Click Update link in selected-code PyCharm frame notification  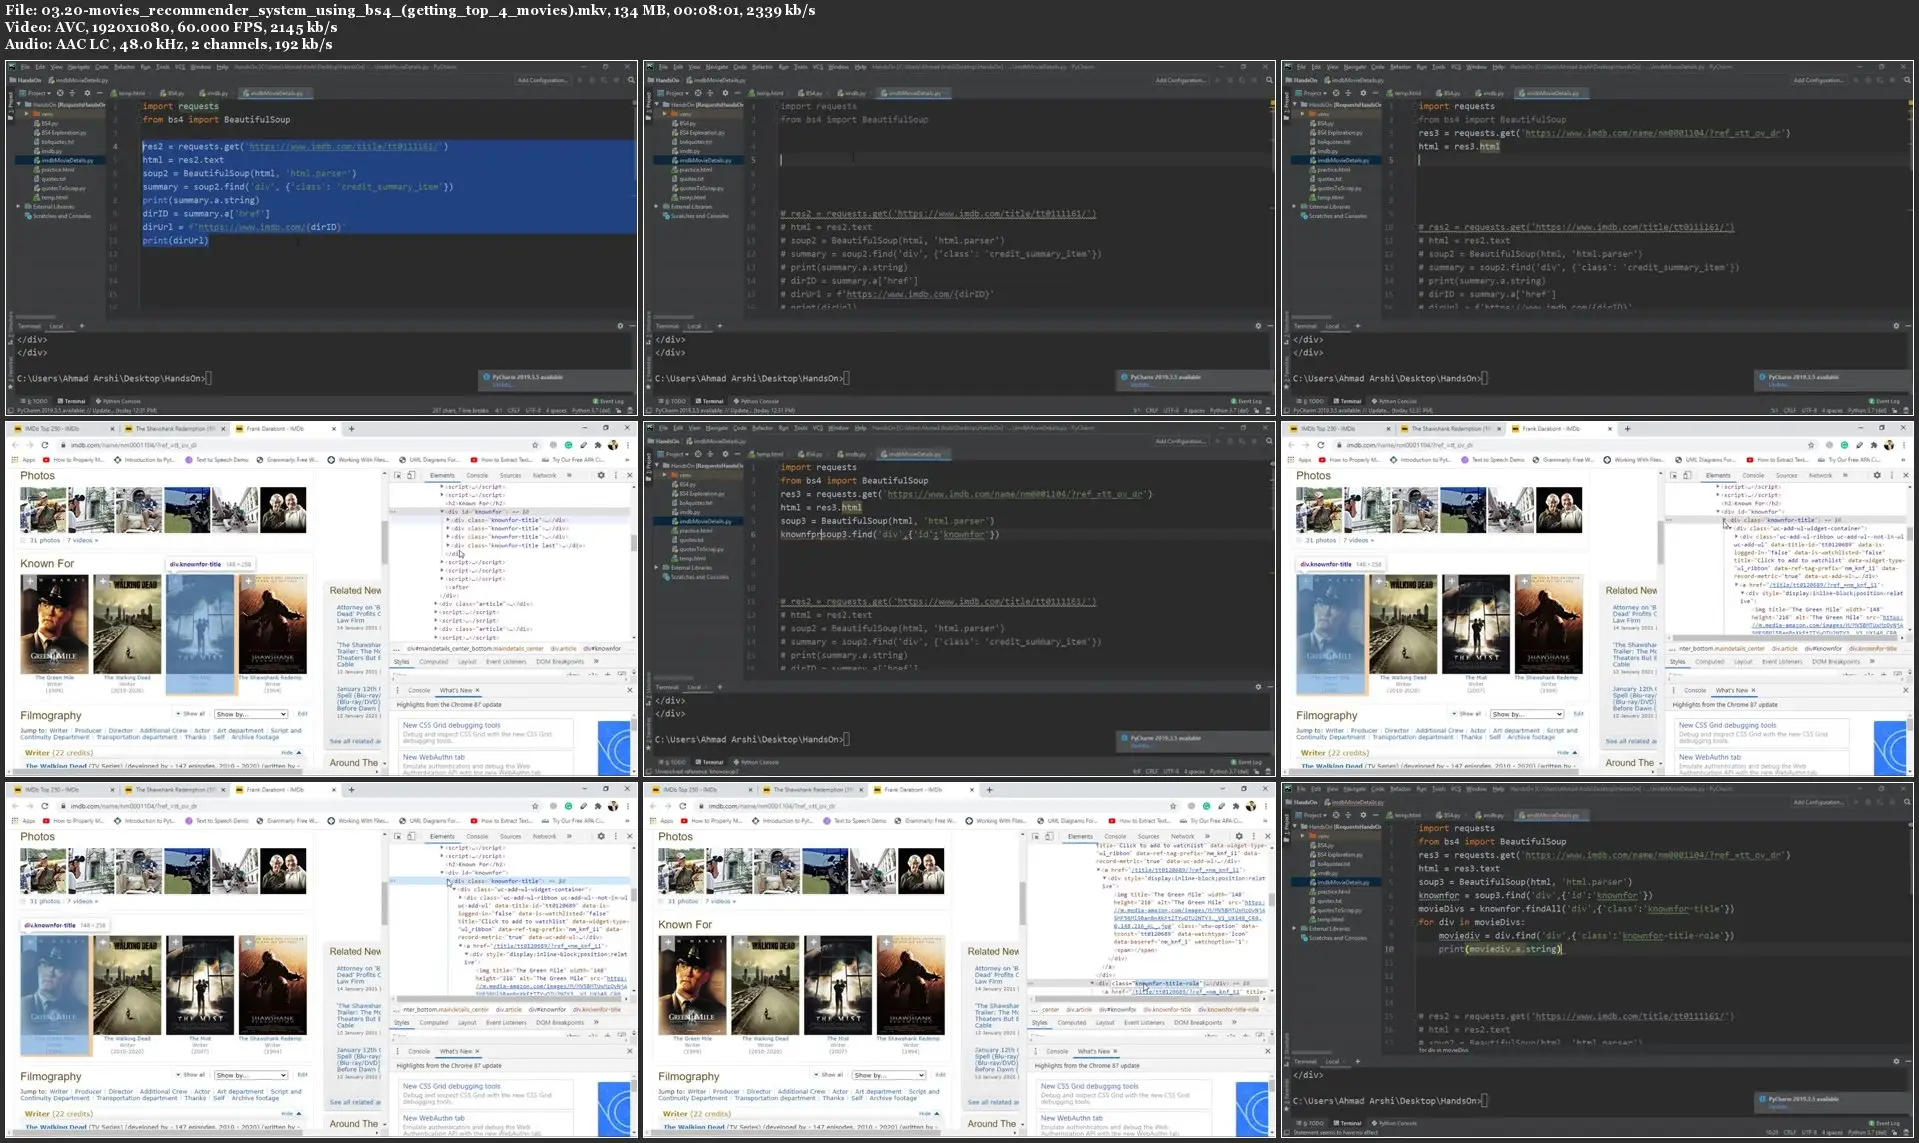[502, 384]
